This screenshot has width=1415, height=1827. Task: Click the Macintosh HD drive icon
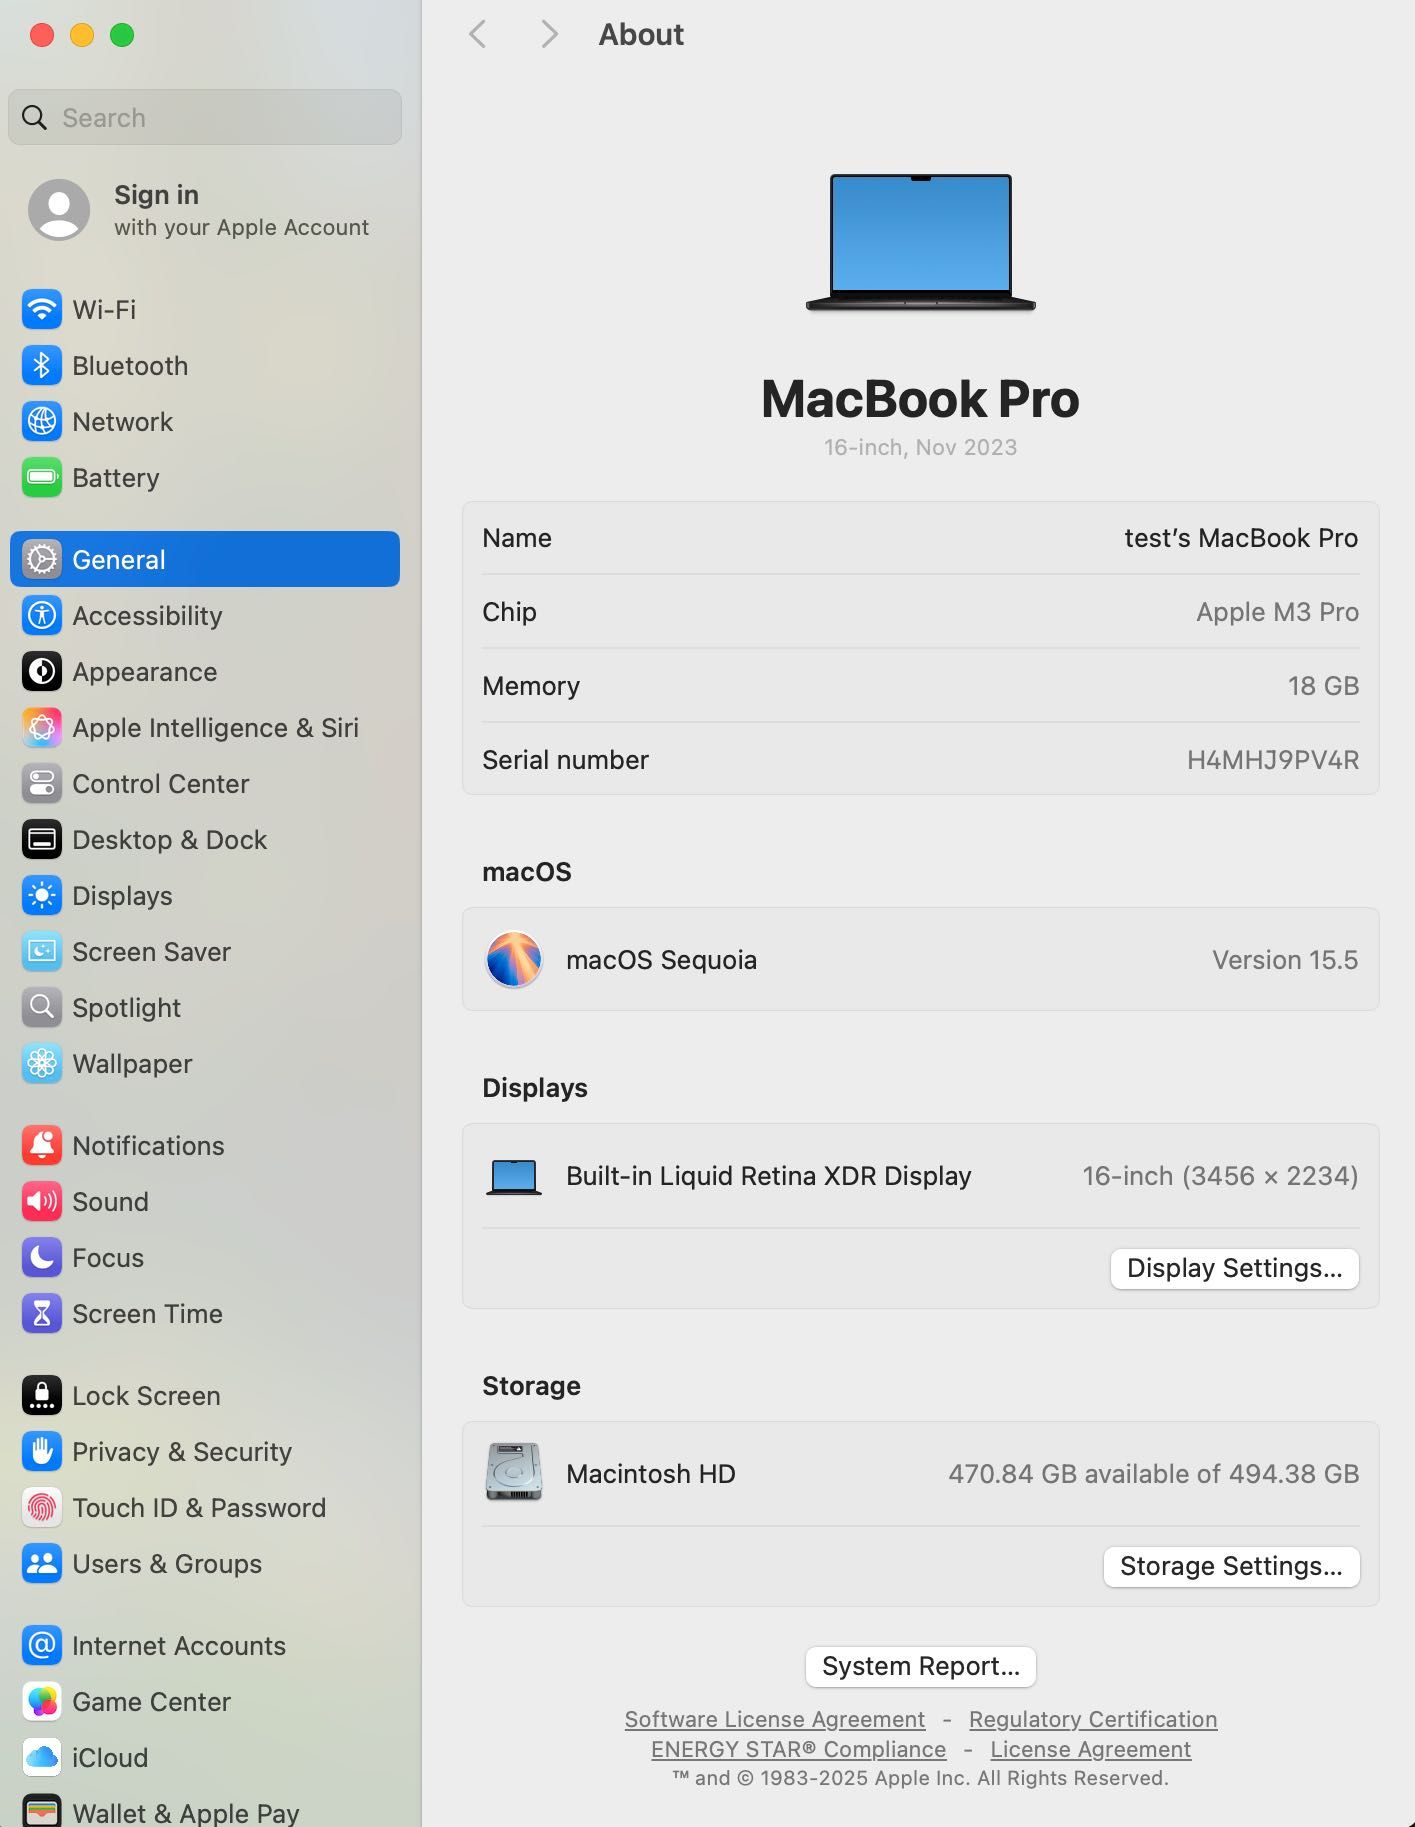514,1472
